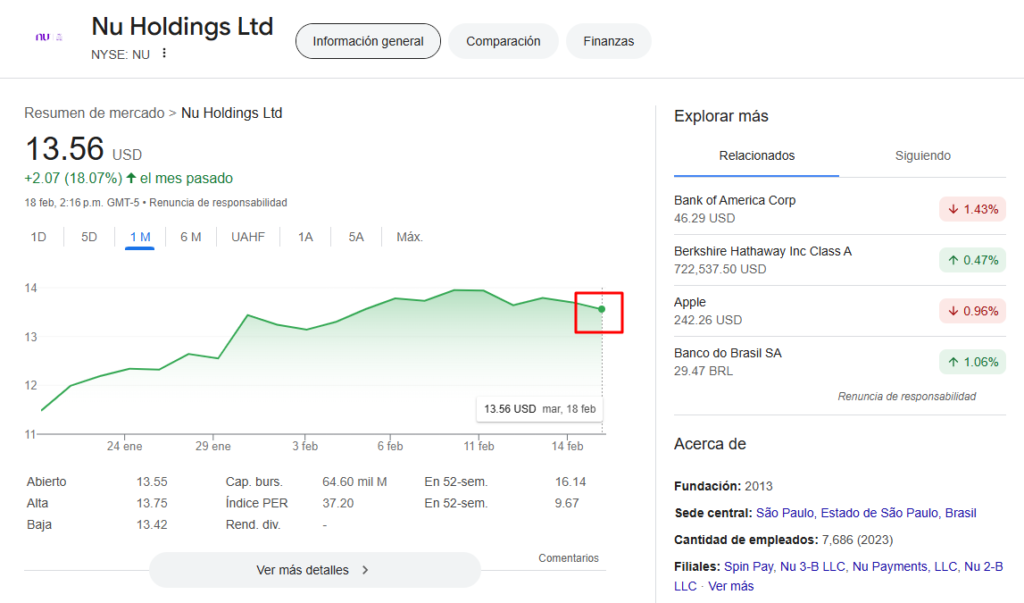Viewport: 1024px width, 603px height.
Task: Click the Baja value 13.42
Action: (x=152, y=525)
